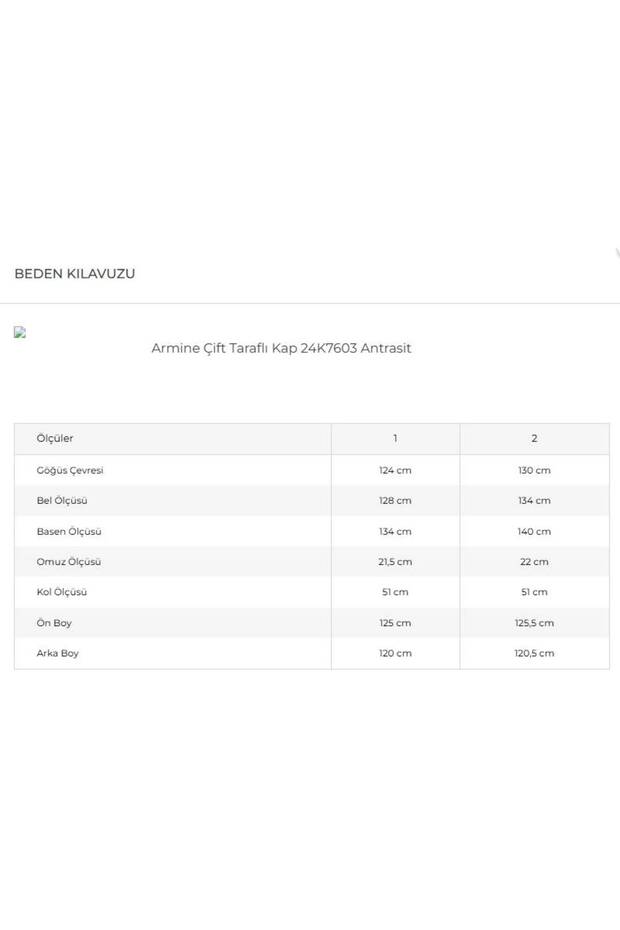Select the Ölçüler column header
620x930 pixels.
[x=55, y=438]
